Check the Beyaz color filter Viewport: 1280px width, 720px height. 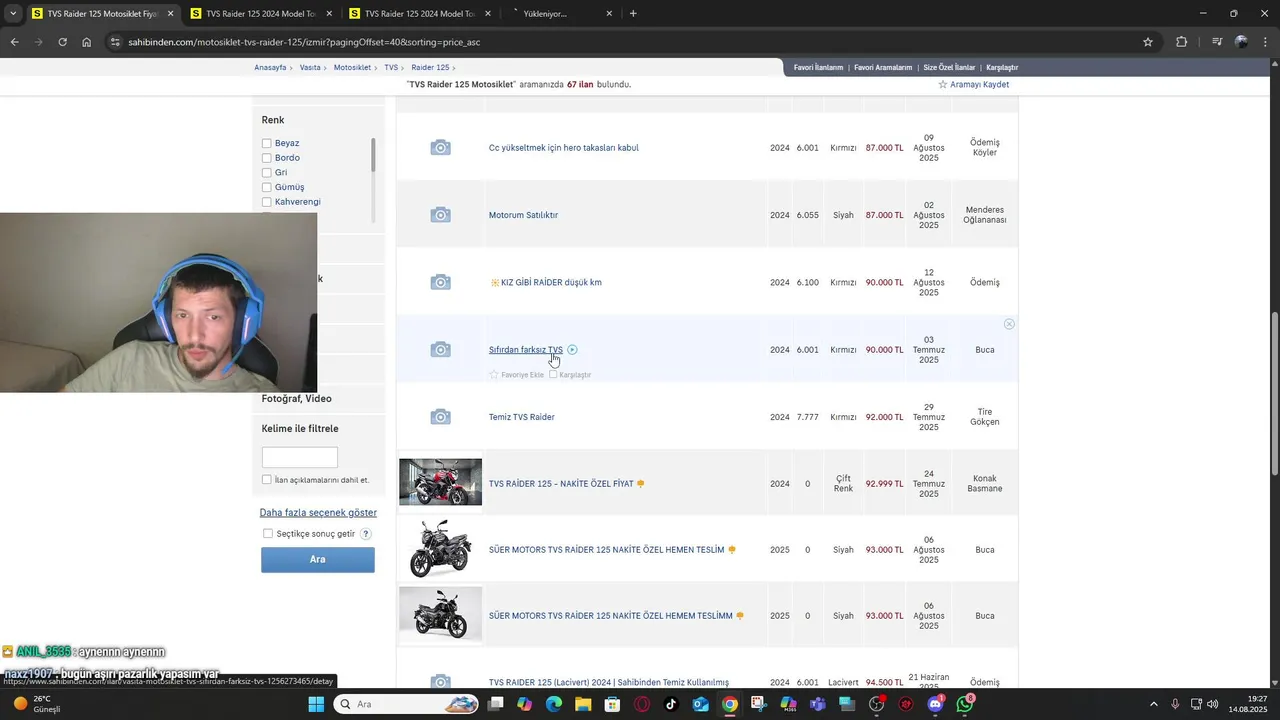267,143
